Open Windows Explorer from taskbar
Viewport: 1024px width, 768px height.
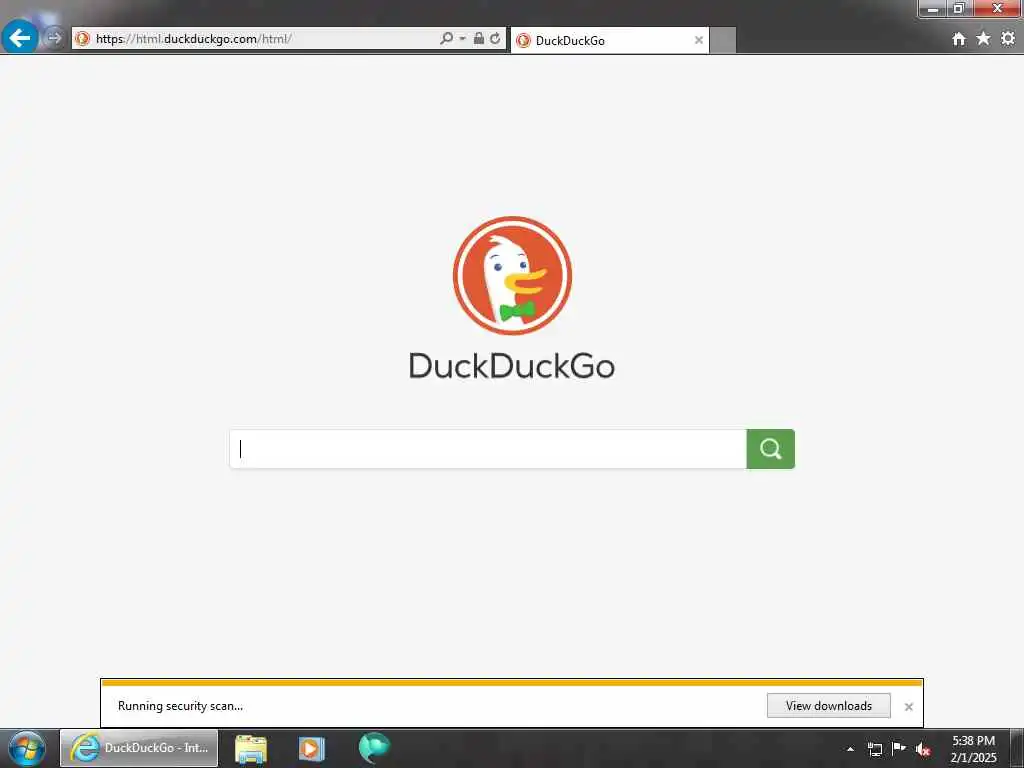(251, 748)
